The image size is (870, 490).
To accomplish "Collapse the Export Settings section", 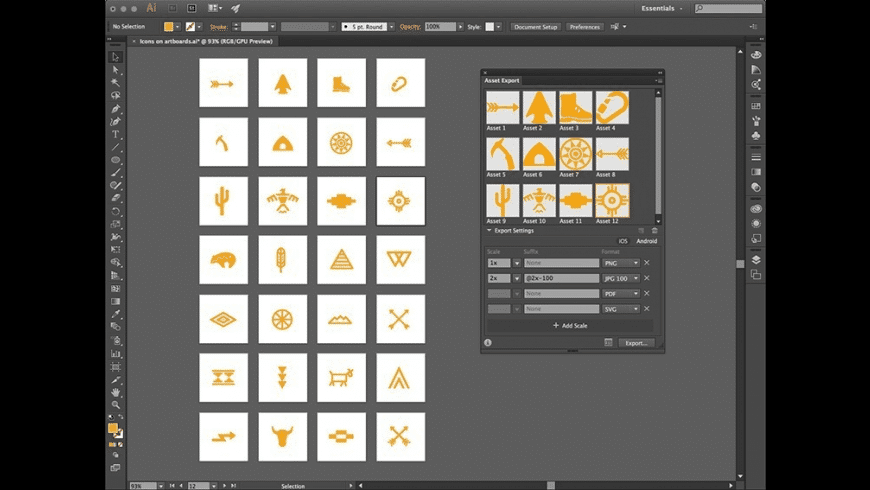I will coord(489,231).
